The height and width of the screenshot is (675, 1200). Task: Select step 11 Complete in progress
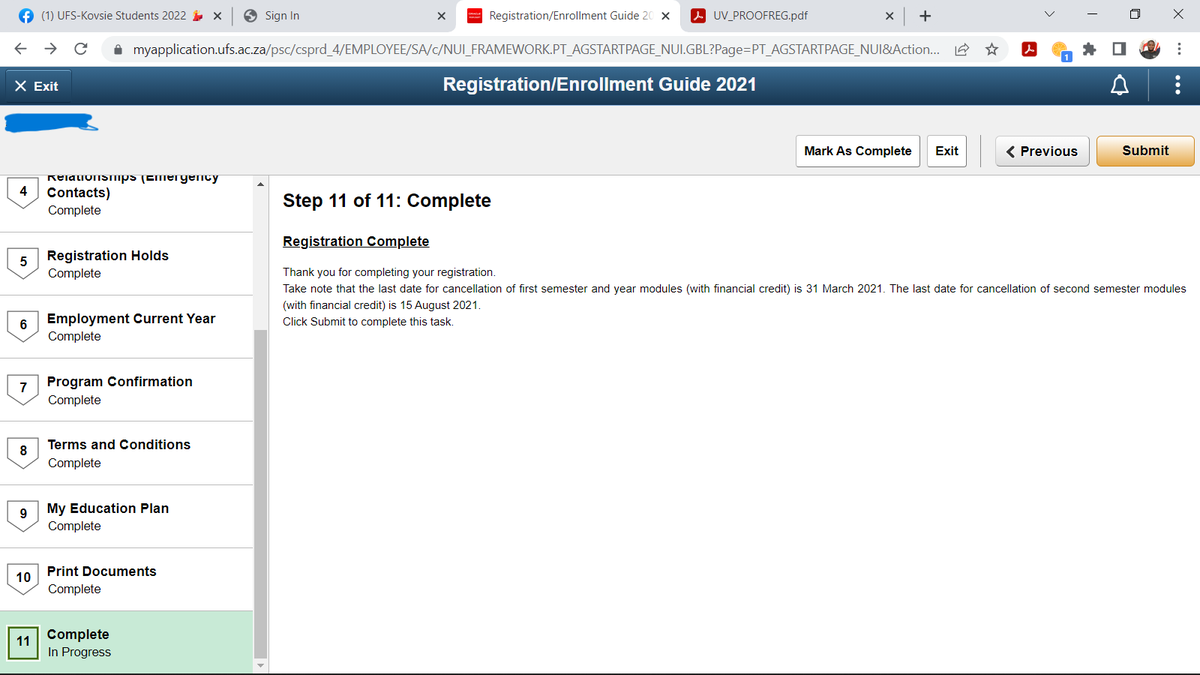click(x=126, y=643)
